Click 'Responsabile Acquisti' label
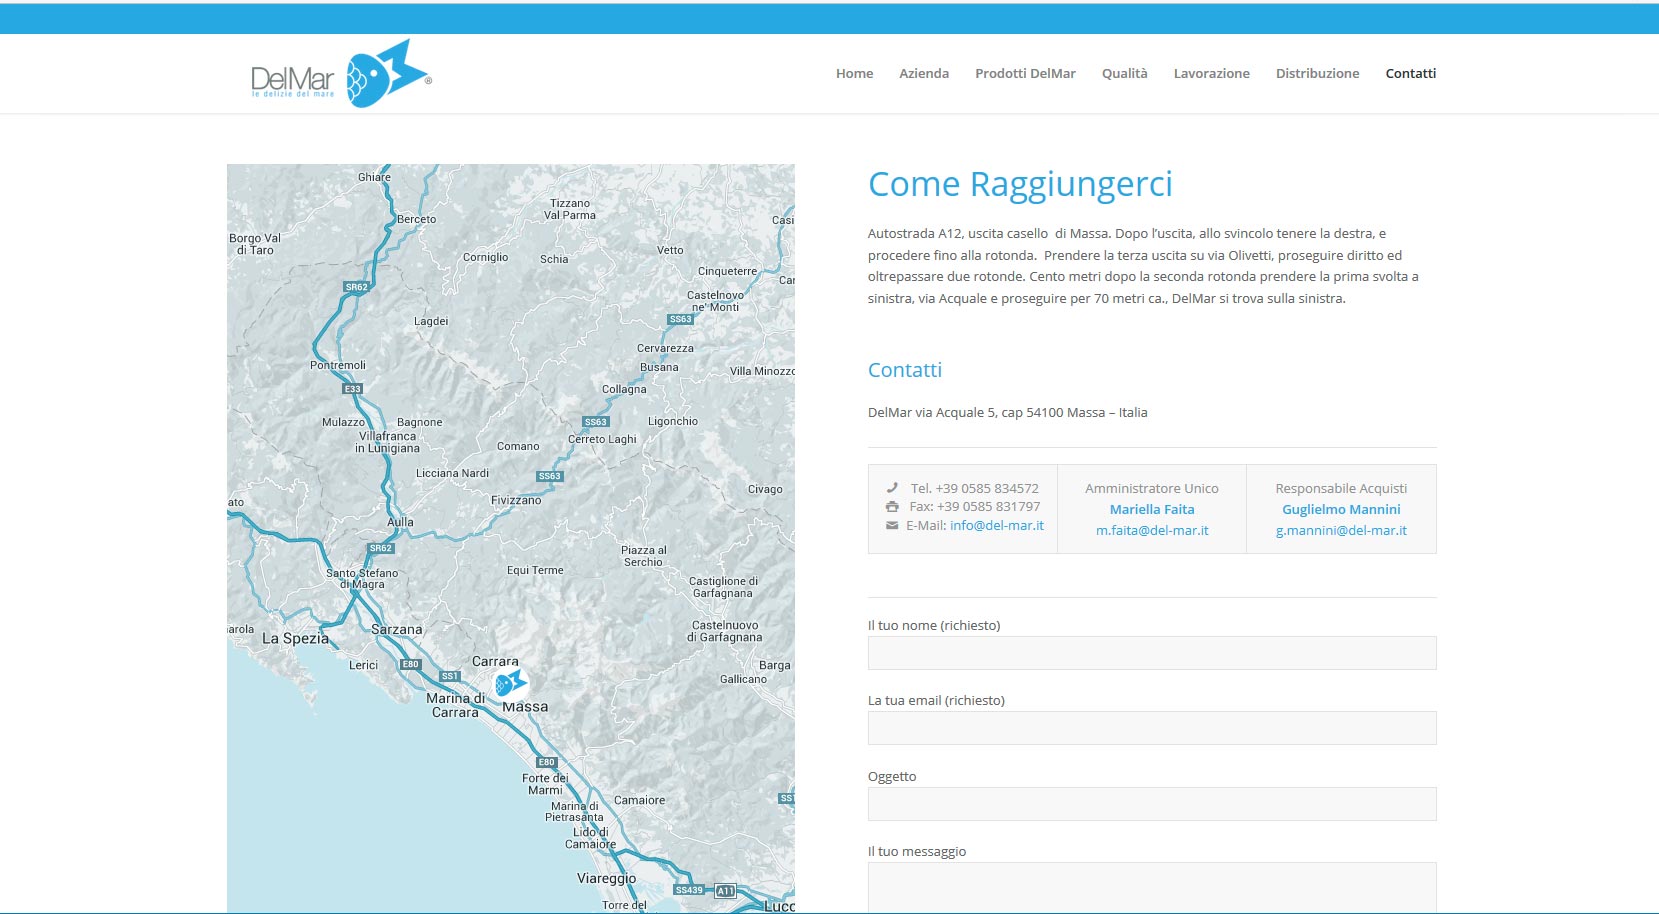This screenshot has width=1659, height=914. 1341,488
